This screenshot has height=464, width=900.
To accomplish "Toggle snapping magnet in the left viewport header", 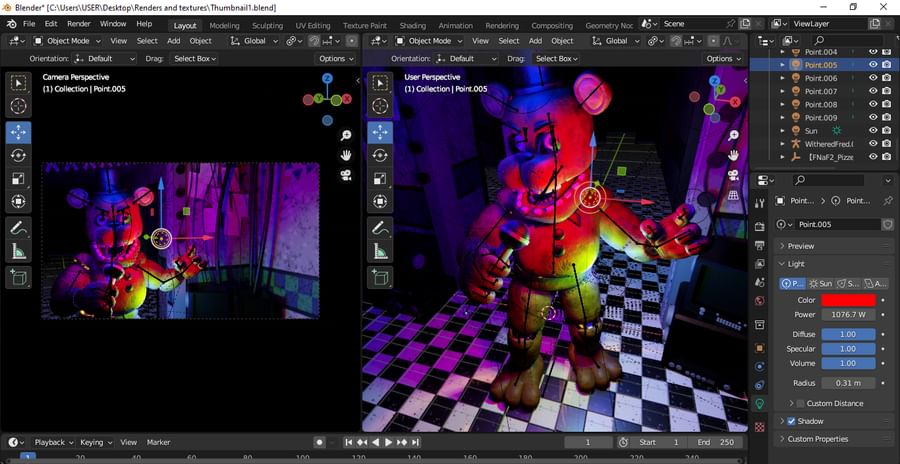I will coord(314,41).
